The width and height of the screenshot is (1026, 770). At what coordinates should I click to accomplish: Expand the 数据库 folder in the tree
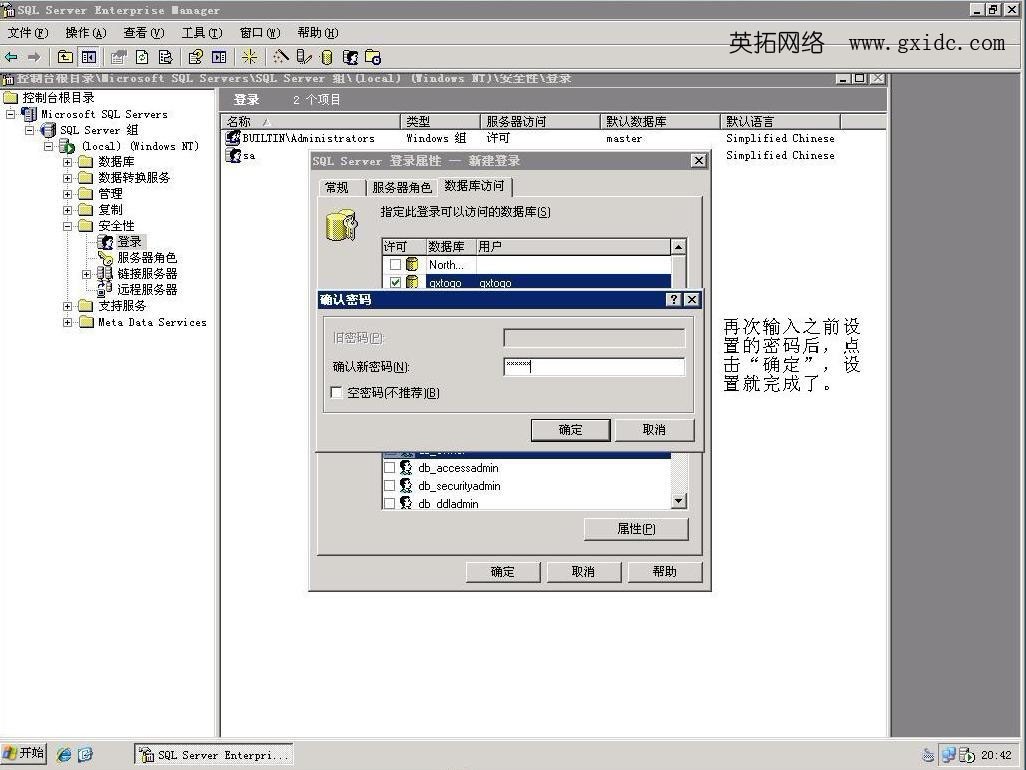coord(68,162)
